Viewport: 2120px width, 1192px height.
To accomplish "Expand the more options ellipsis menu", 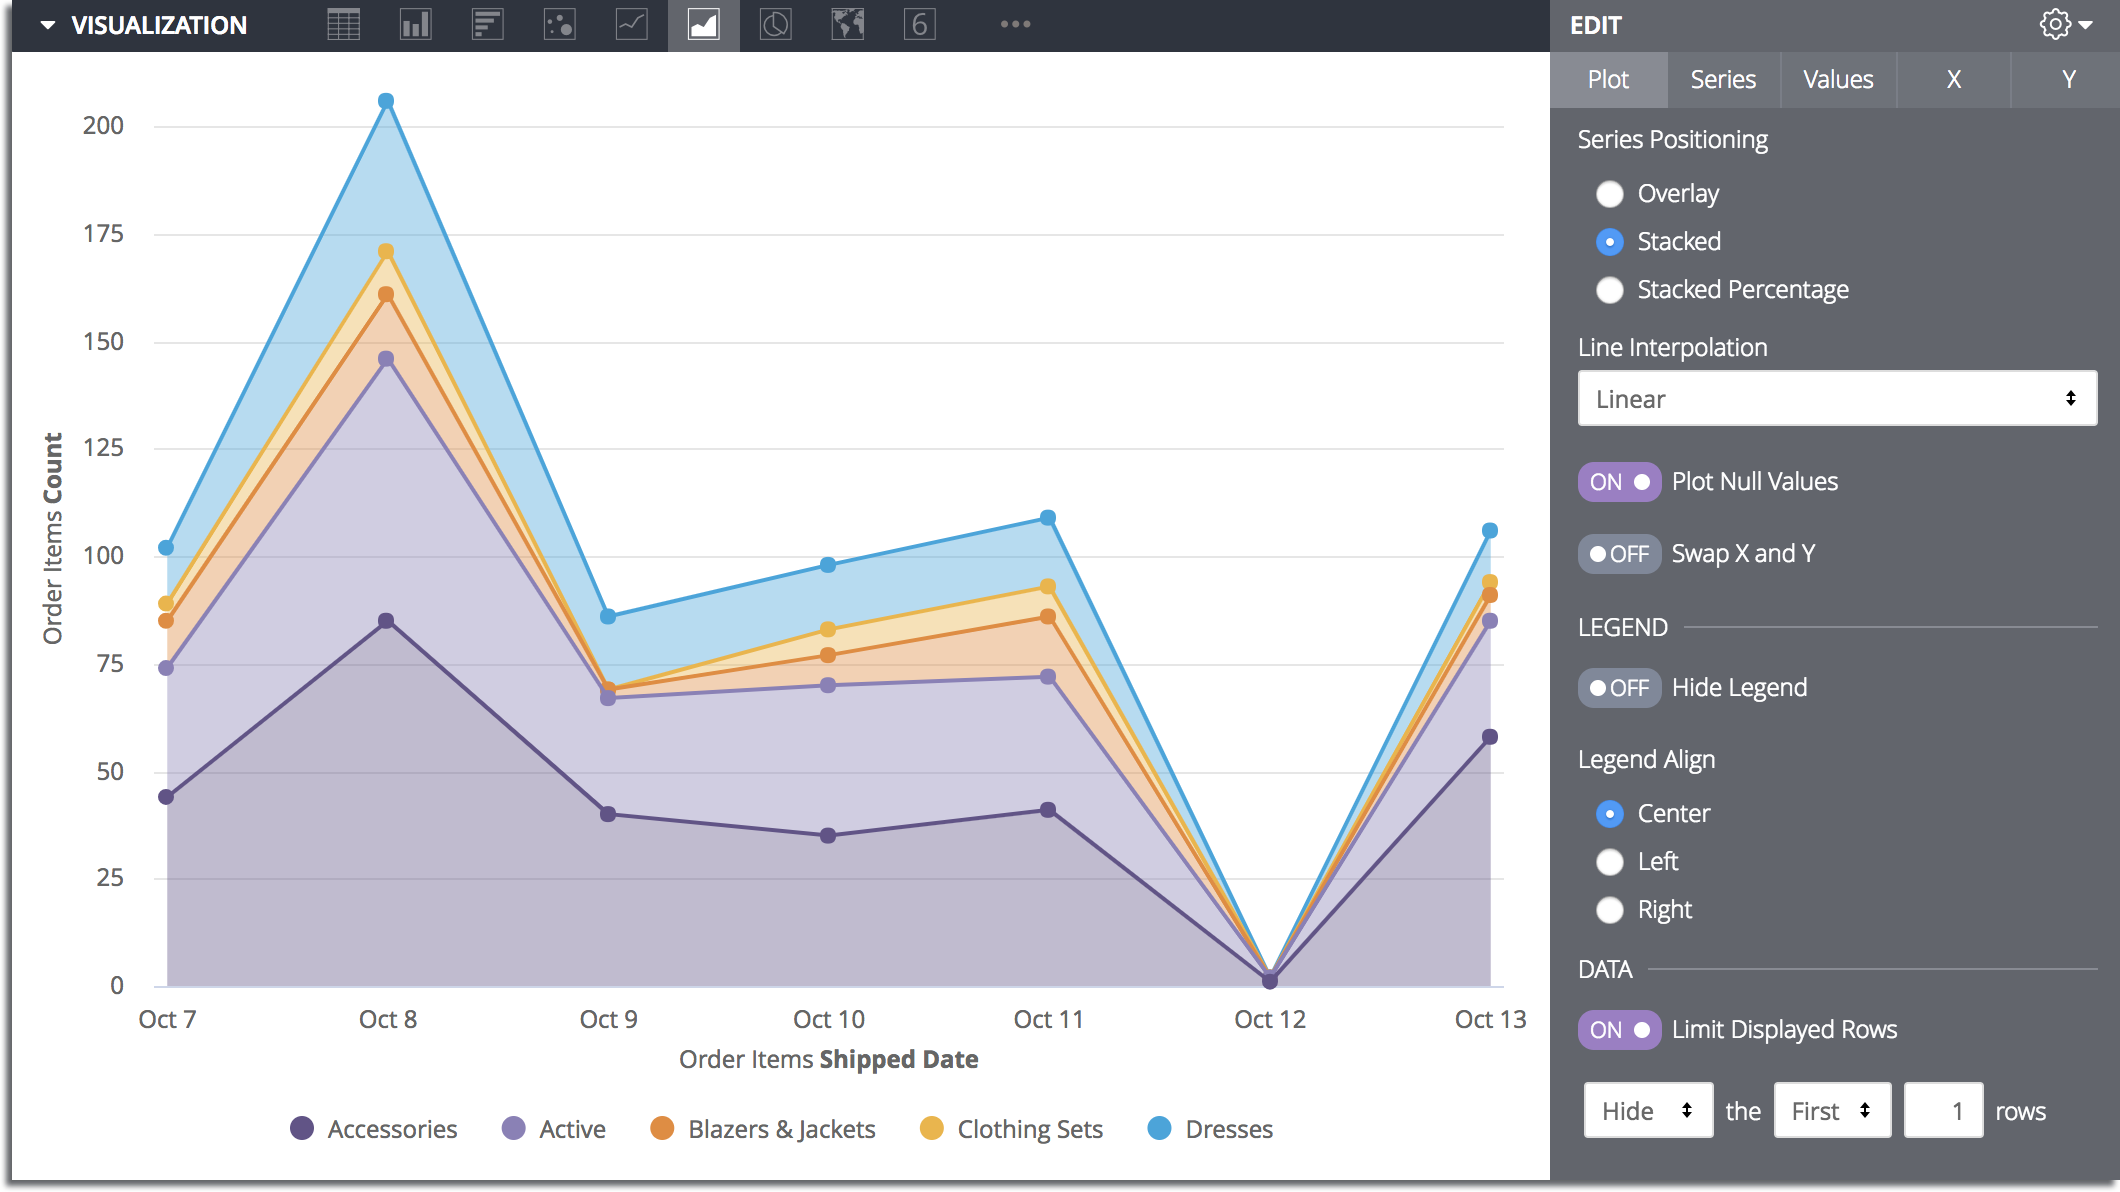I will tap(1015, 23).
